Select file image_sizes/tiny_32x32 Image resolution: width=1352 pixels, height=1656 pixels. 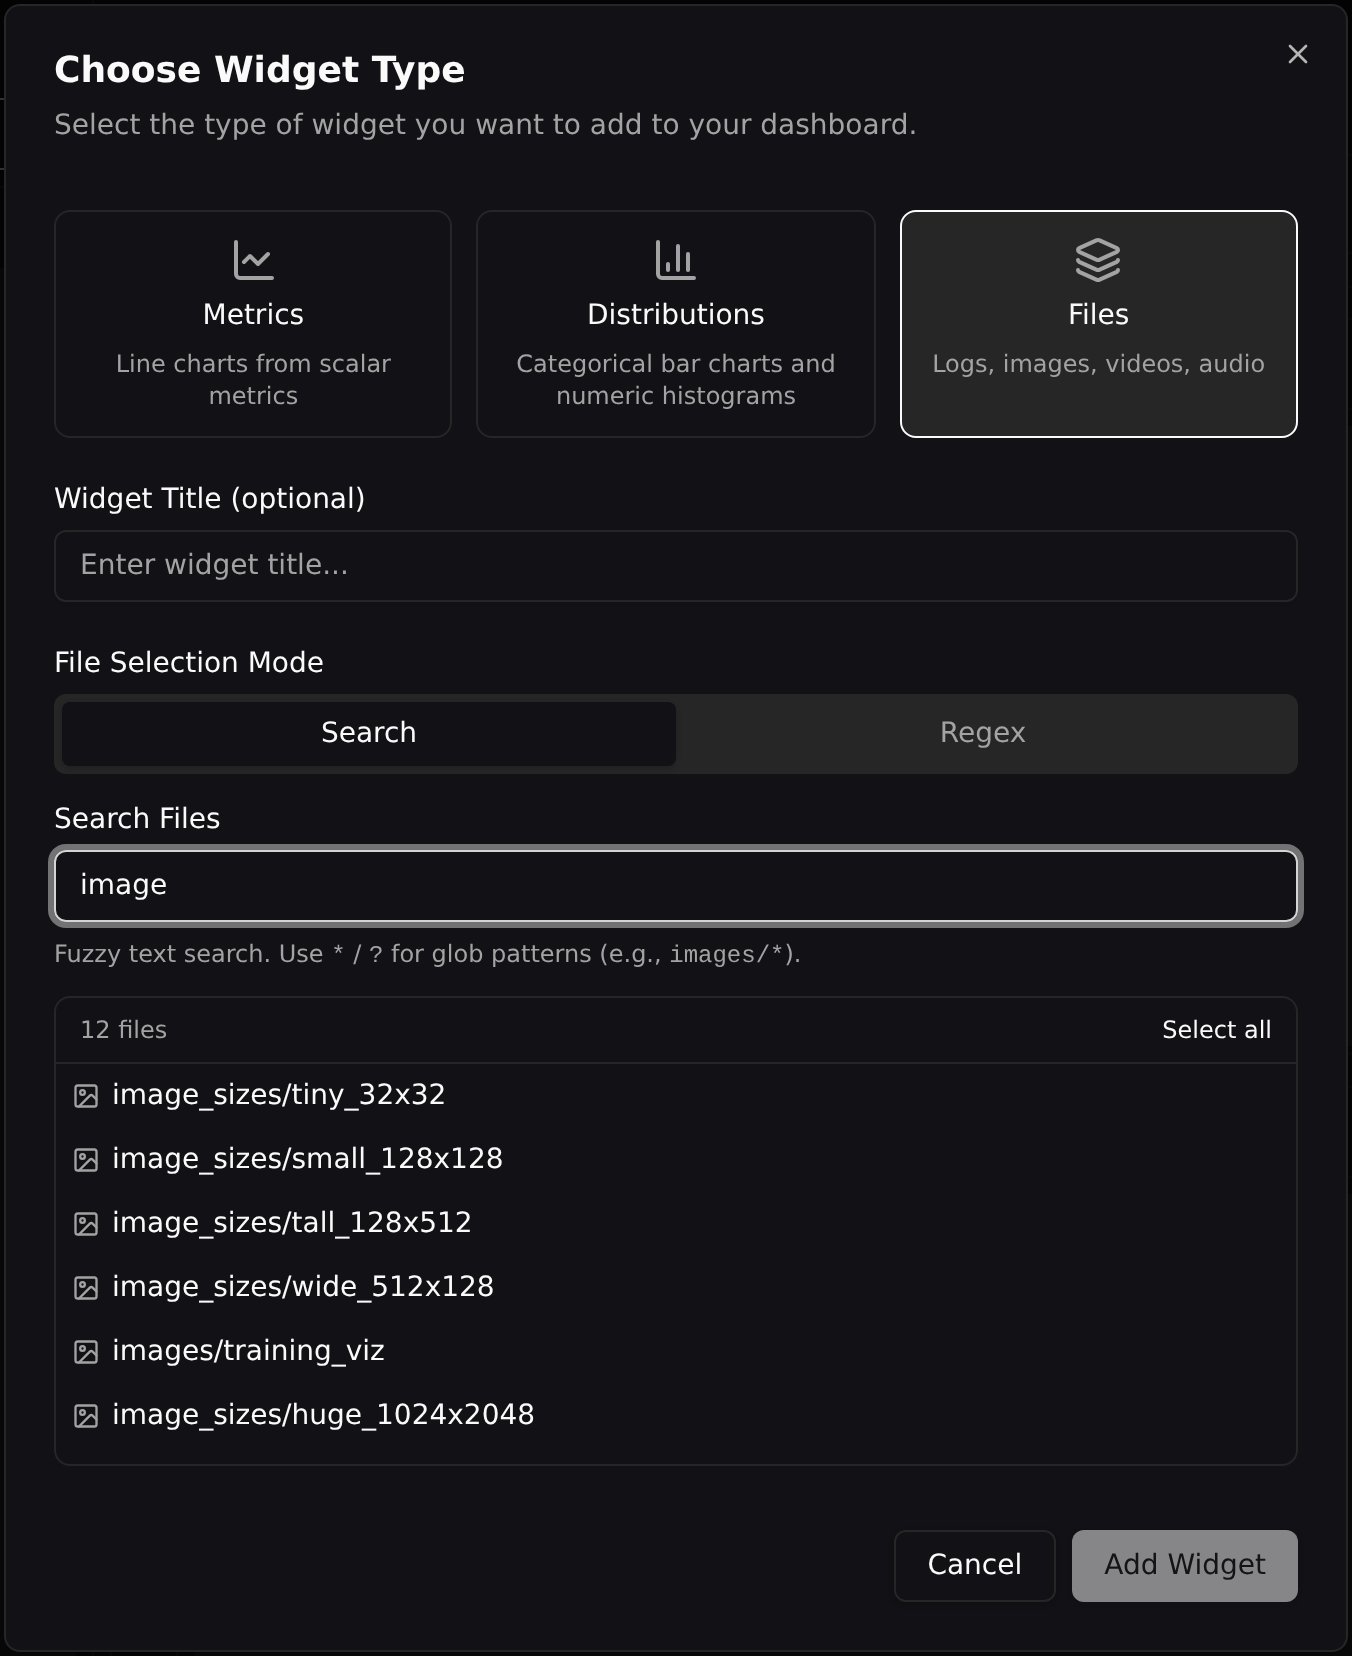click(676, 1095)
